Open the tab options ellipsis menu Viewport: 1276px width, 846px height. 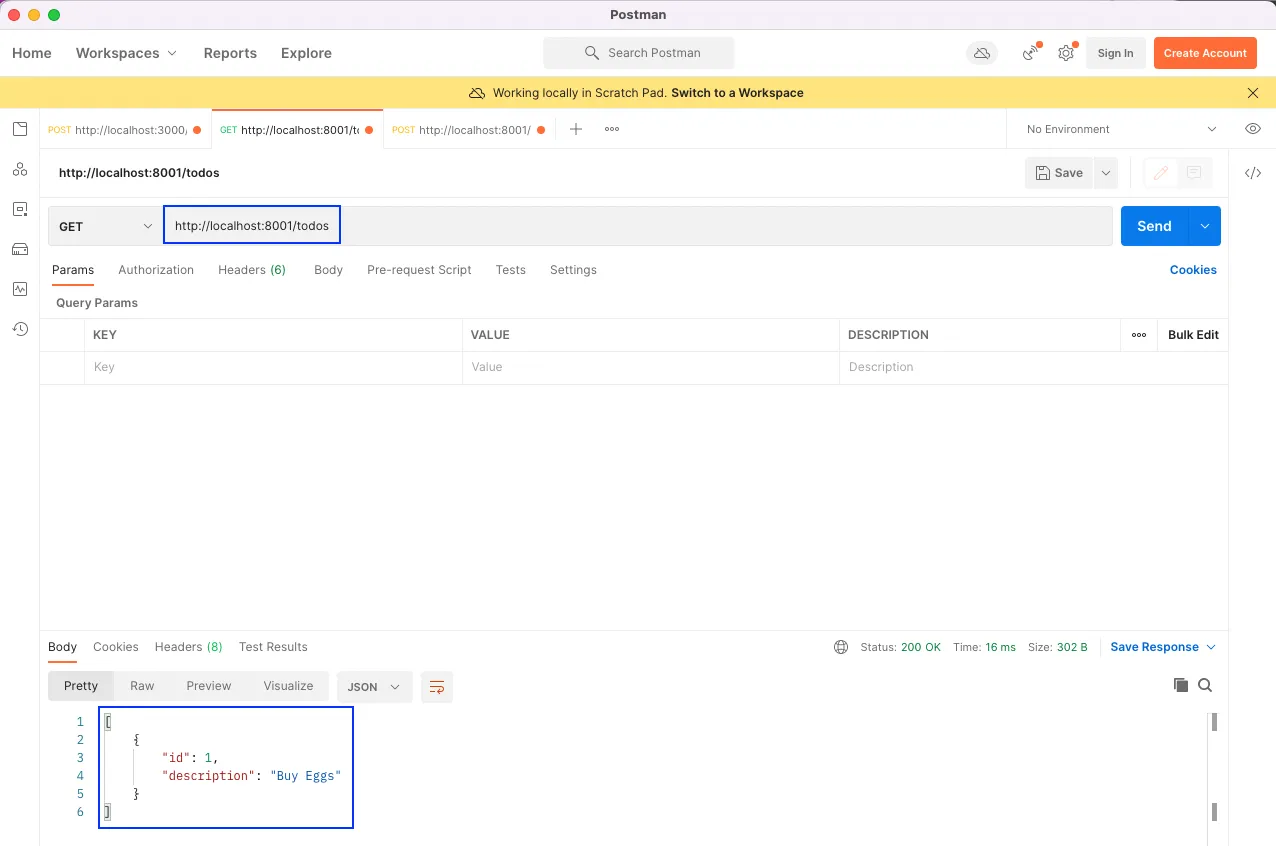point(612,129)
